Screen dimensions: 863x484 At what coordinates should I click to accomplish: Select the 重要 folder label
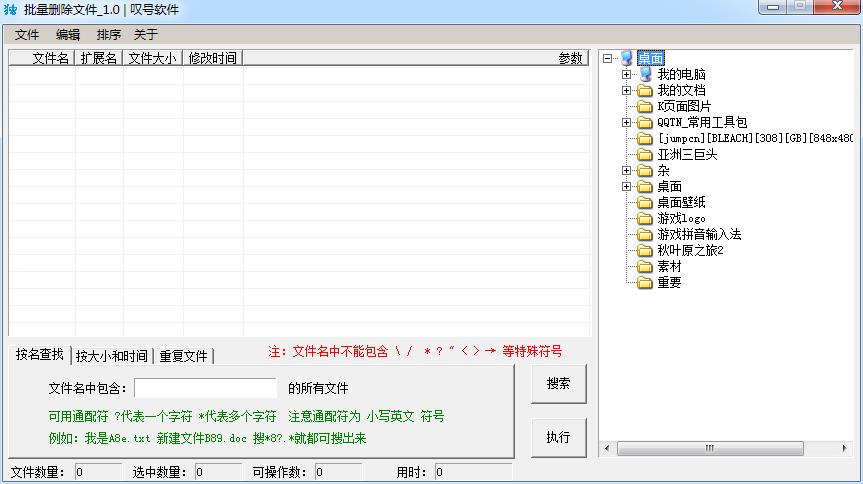click(669, 282)
